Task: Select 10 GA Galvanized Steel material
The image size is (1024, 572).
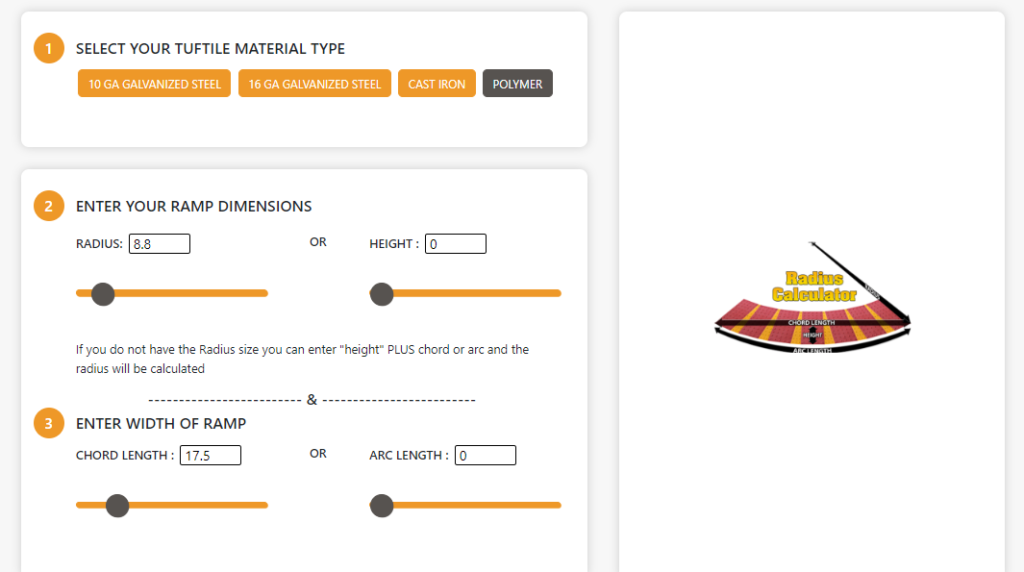Action: click(155, 84)
